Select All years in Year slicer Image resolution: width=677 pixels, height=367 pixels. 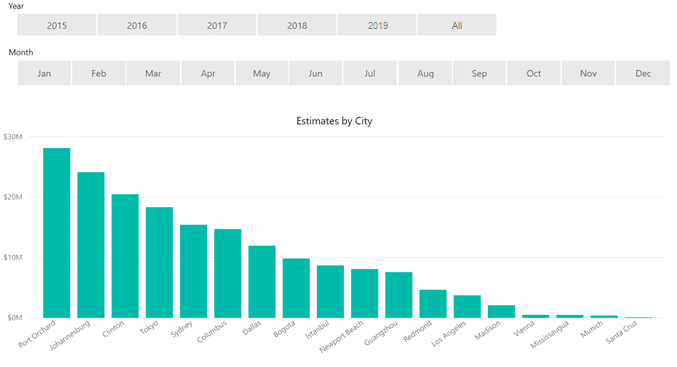point(457,25)
